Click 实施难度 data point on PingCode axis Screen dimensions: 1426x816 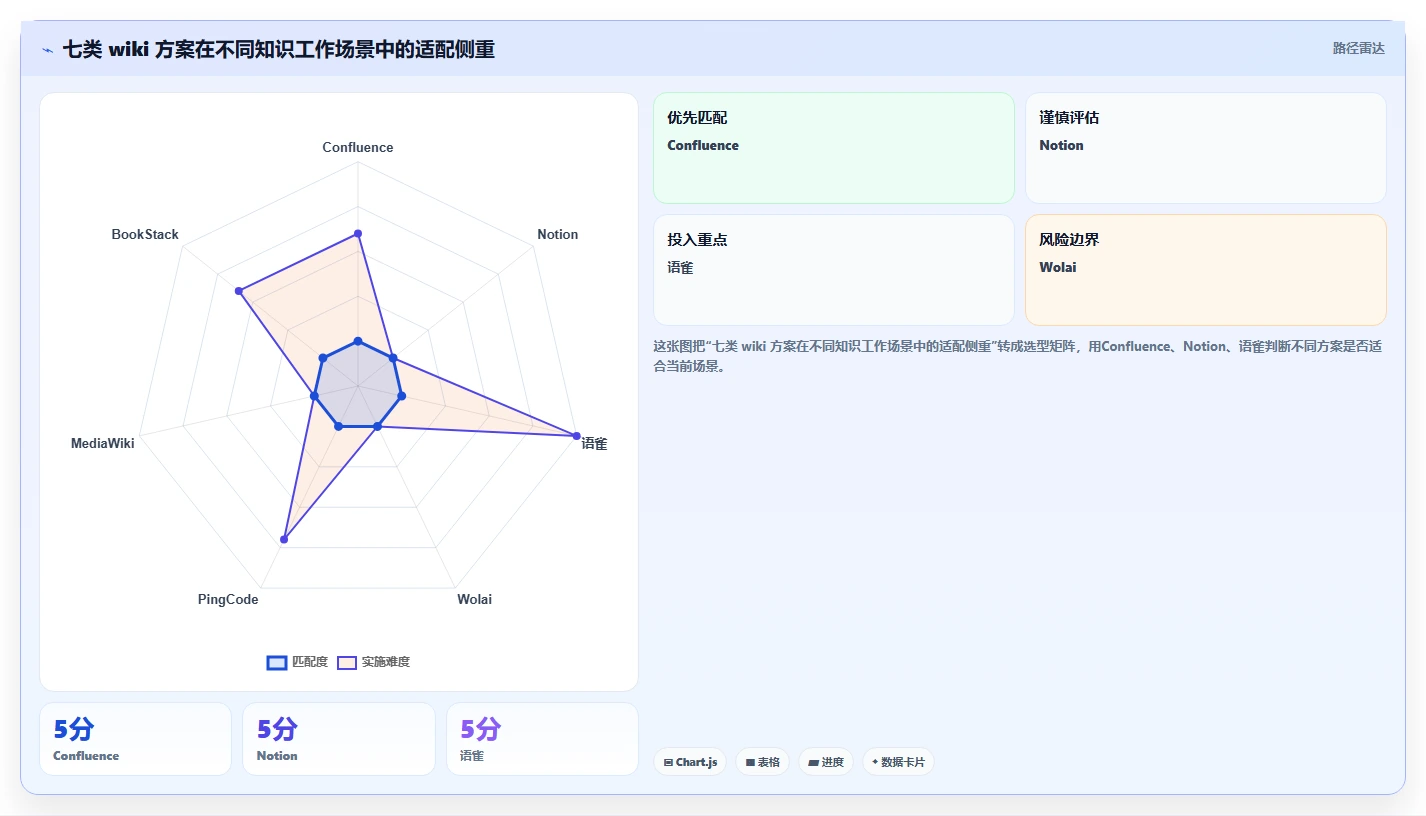coord(284,539)
